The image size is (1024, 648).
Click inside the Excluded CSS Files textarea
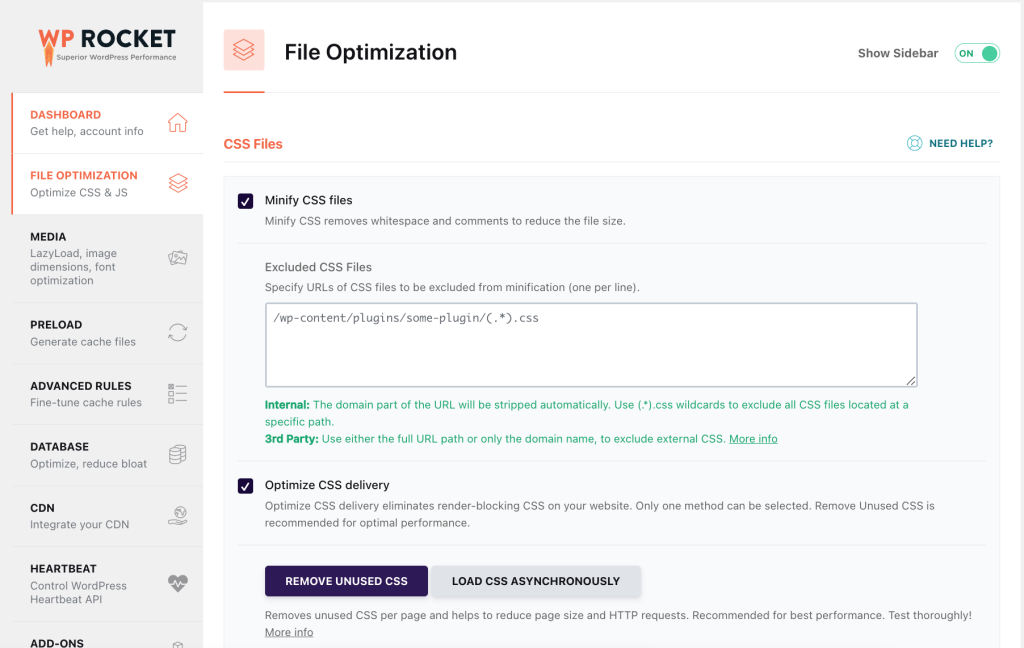tap(590, 345)
